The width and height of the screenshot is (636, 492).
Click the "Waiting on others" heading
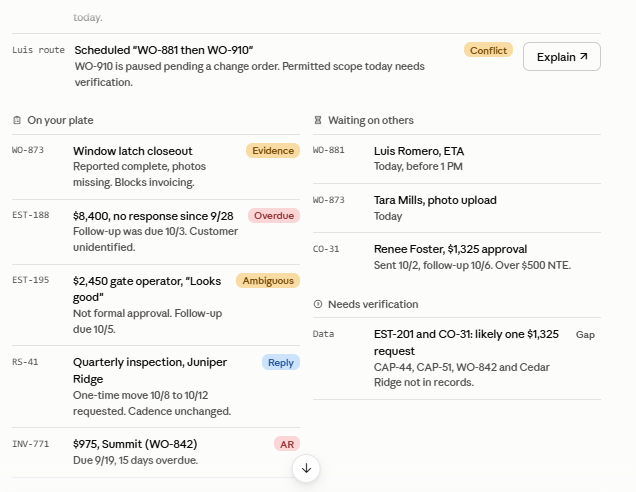[x=371, y=120]
